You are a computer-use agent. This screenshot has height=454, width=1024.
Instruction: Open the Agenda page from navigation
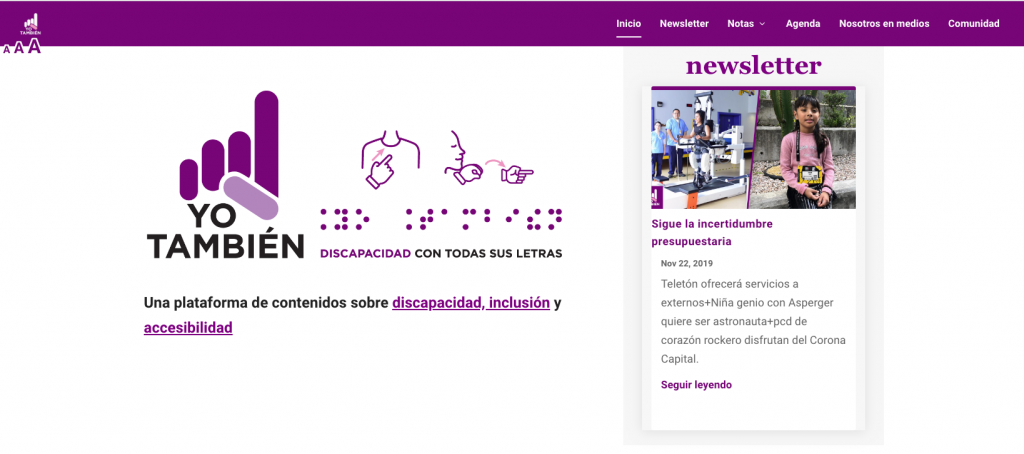802,24
